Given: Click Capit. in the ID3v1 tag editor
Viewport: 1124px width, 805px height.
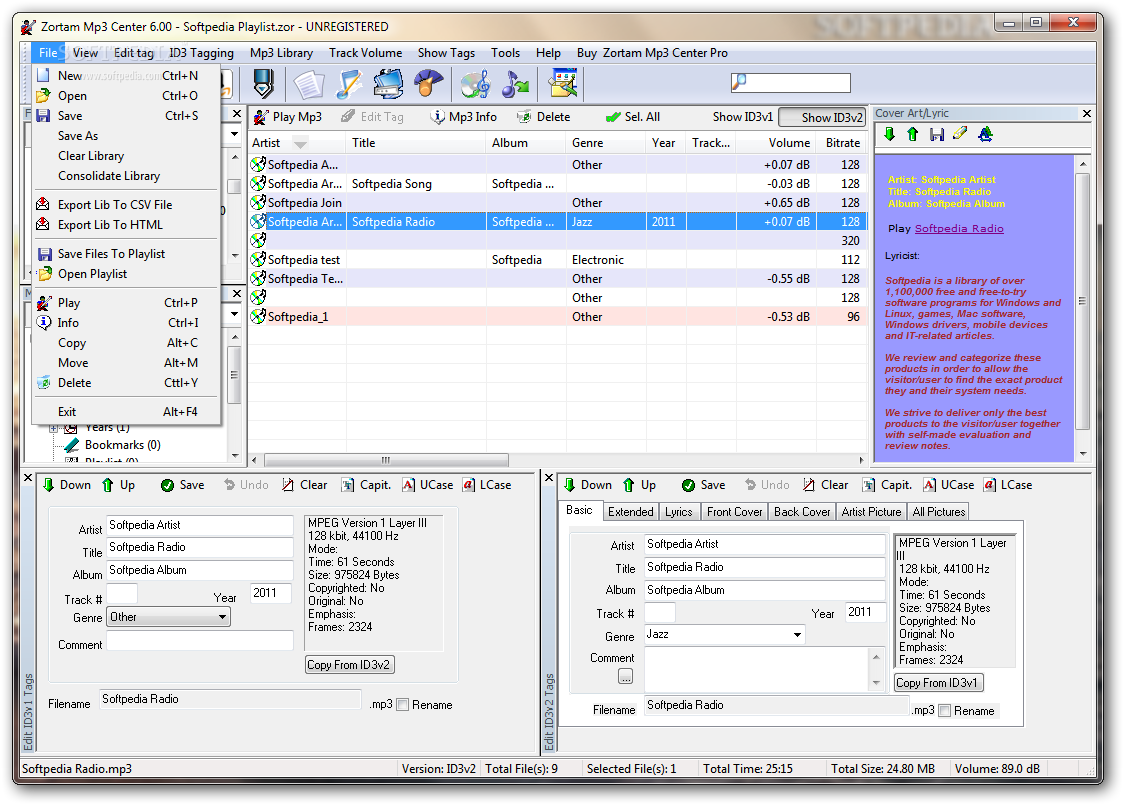Looking at the screenshot, I should point(366,485).
